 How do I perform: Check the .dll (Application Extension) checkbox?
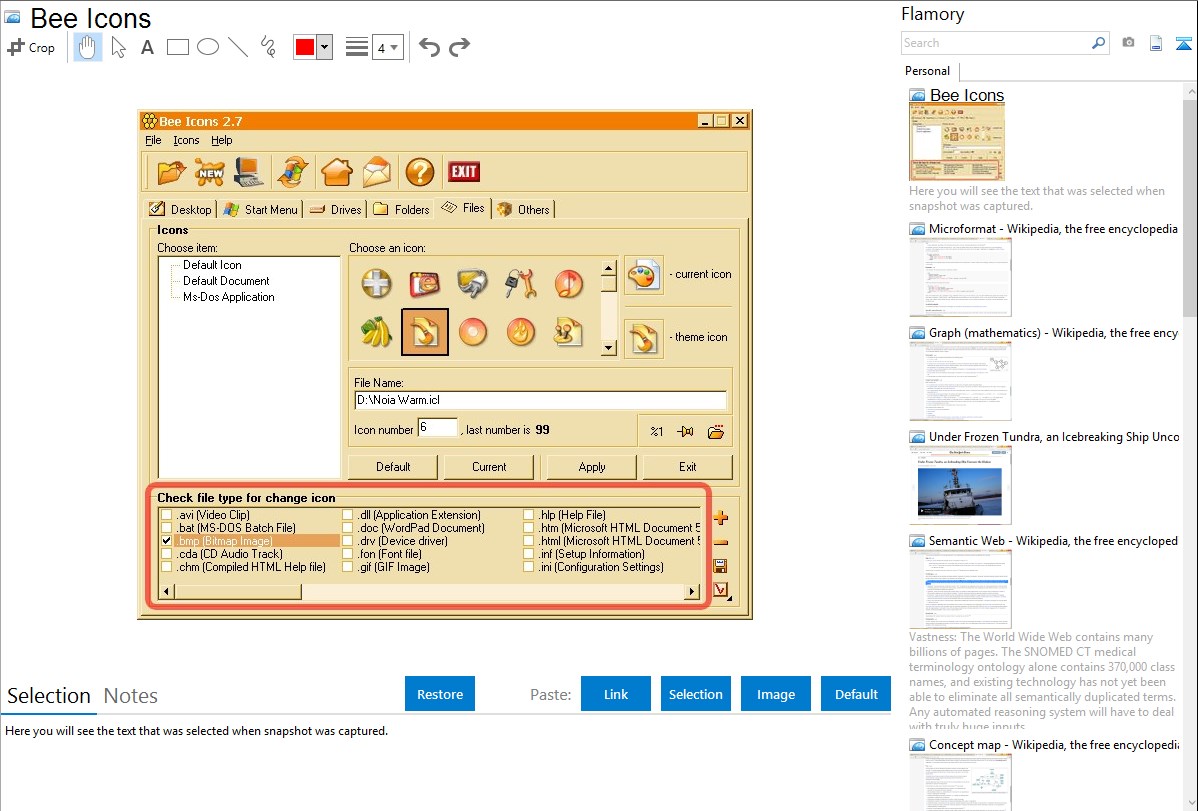tap(348, 515)
